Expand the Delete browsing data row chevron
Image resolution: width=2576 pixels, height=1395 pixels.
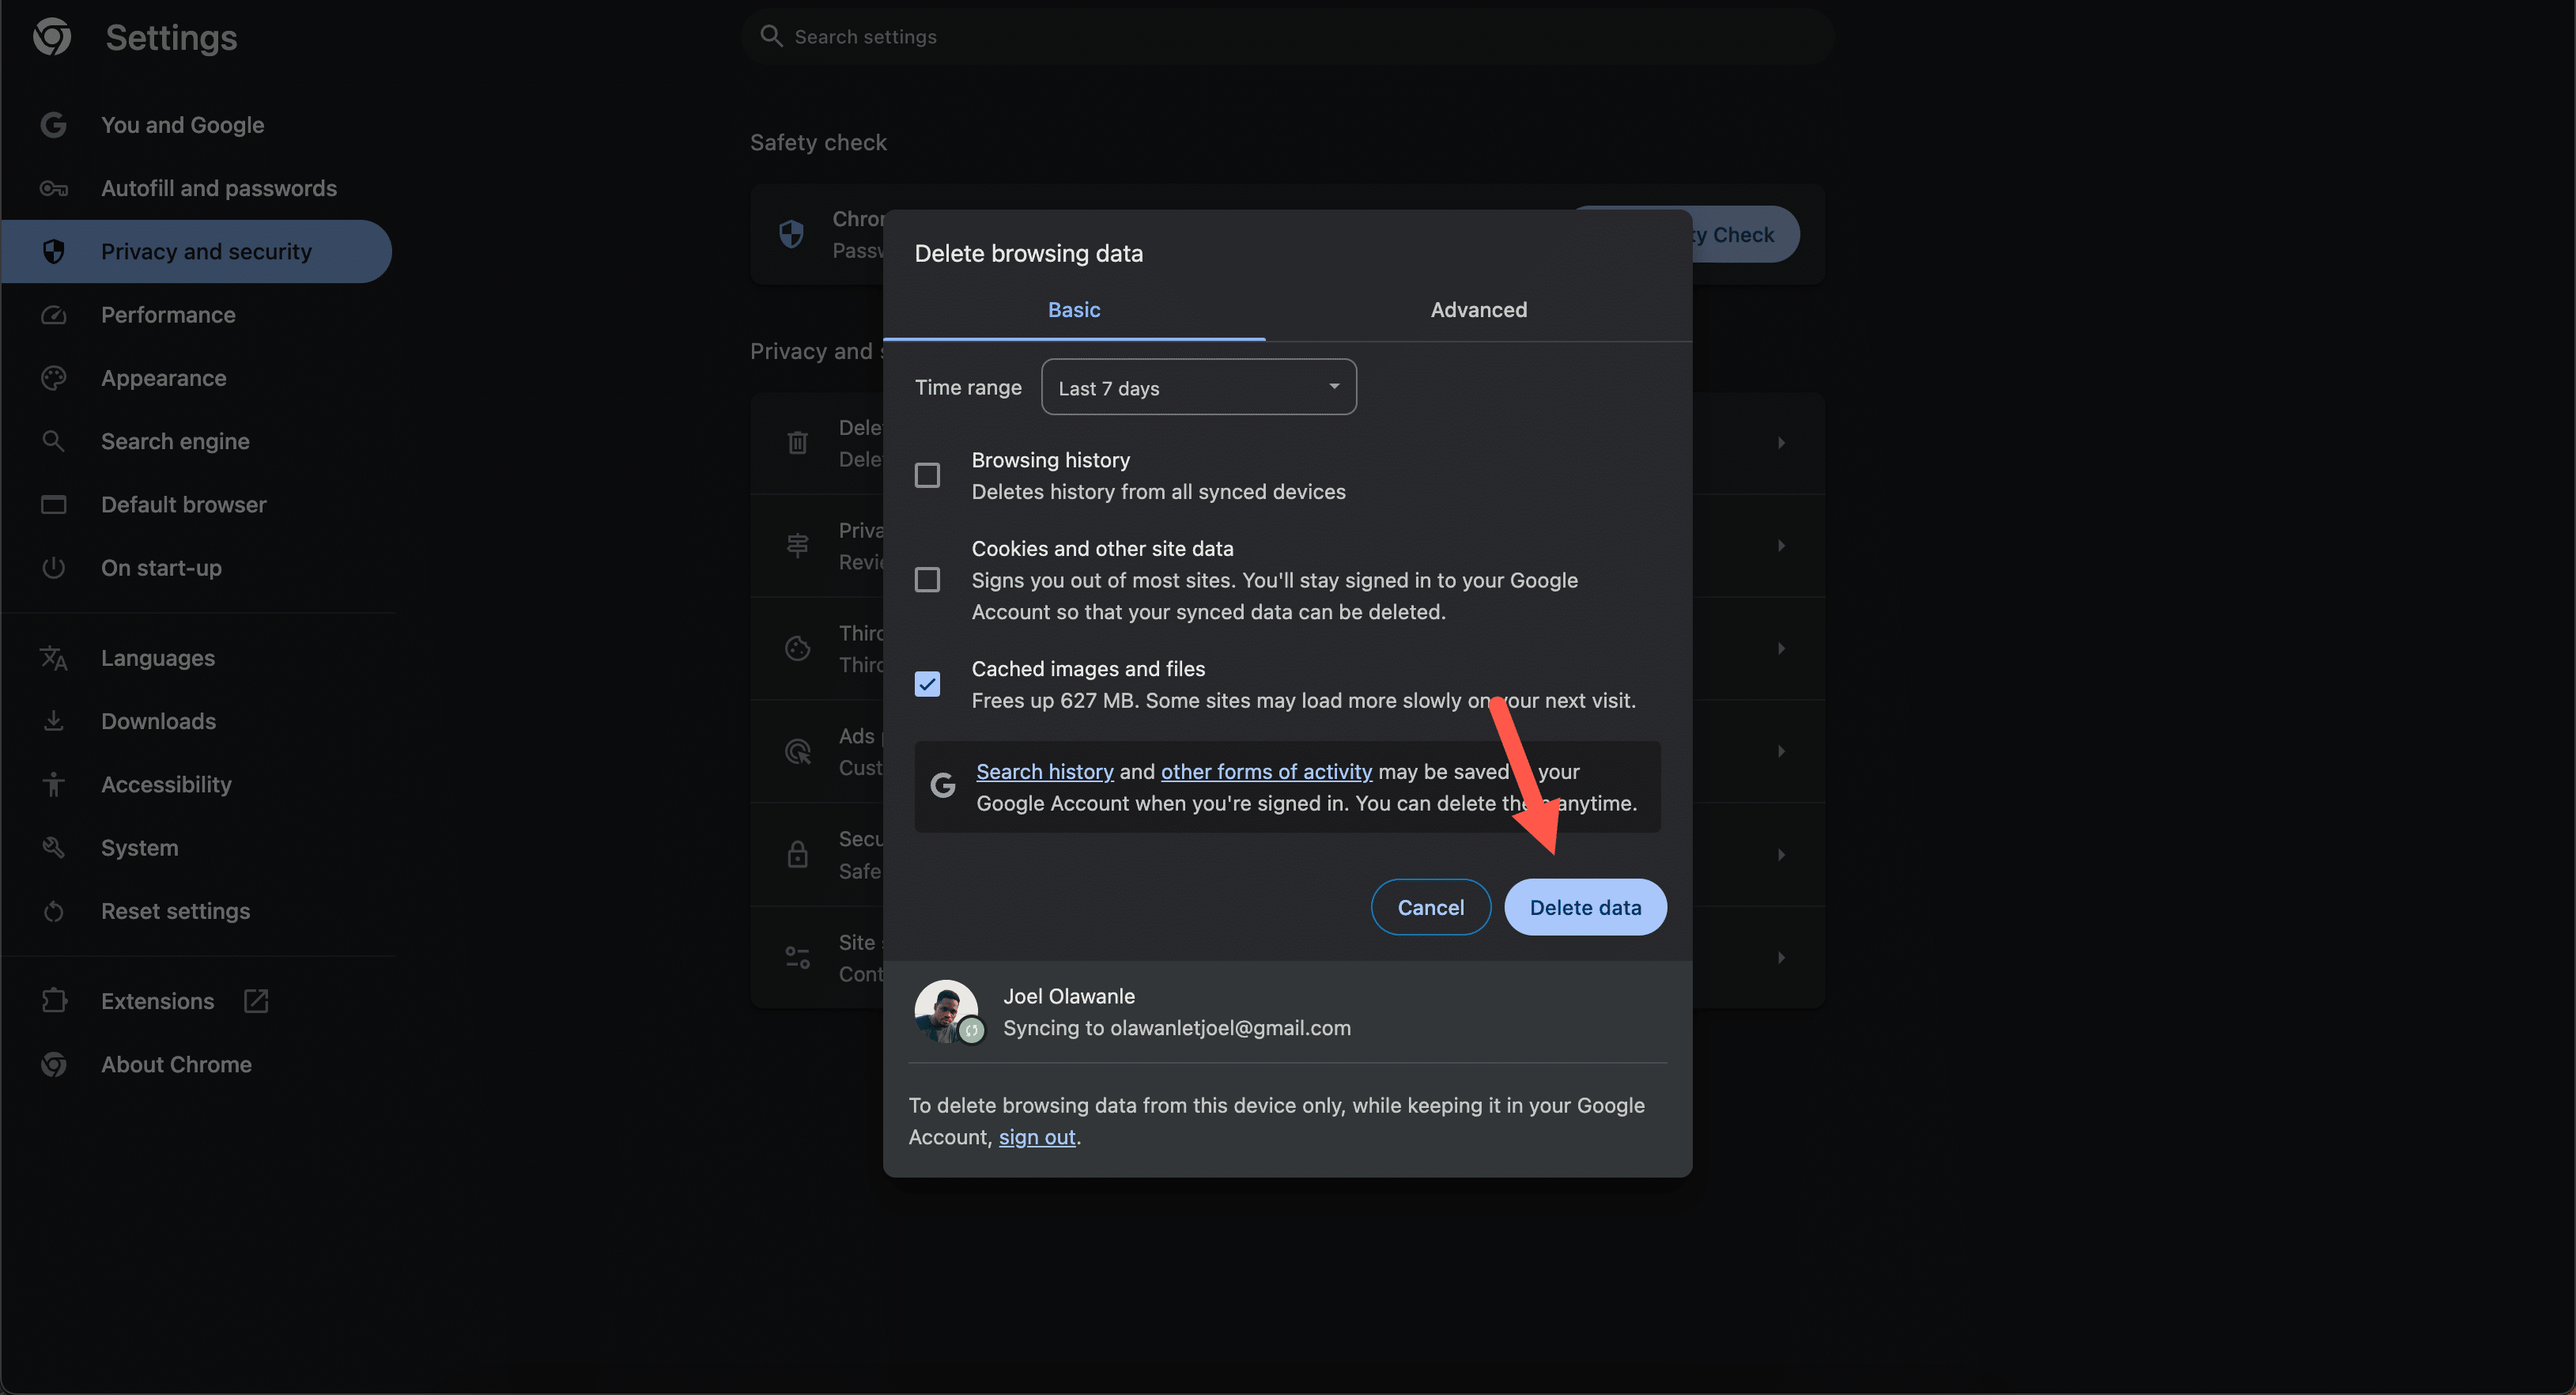click(x=1780, y=443)
